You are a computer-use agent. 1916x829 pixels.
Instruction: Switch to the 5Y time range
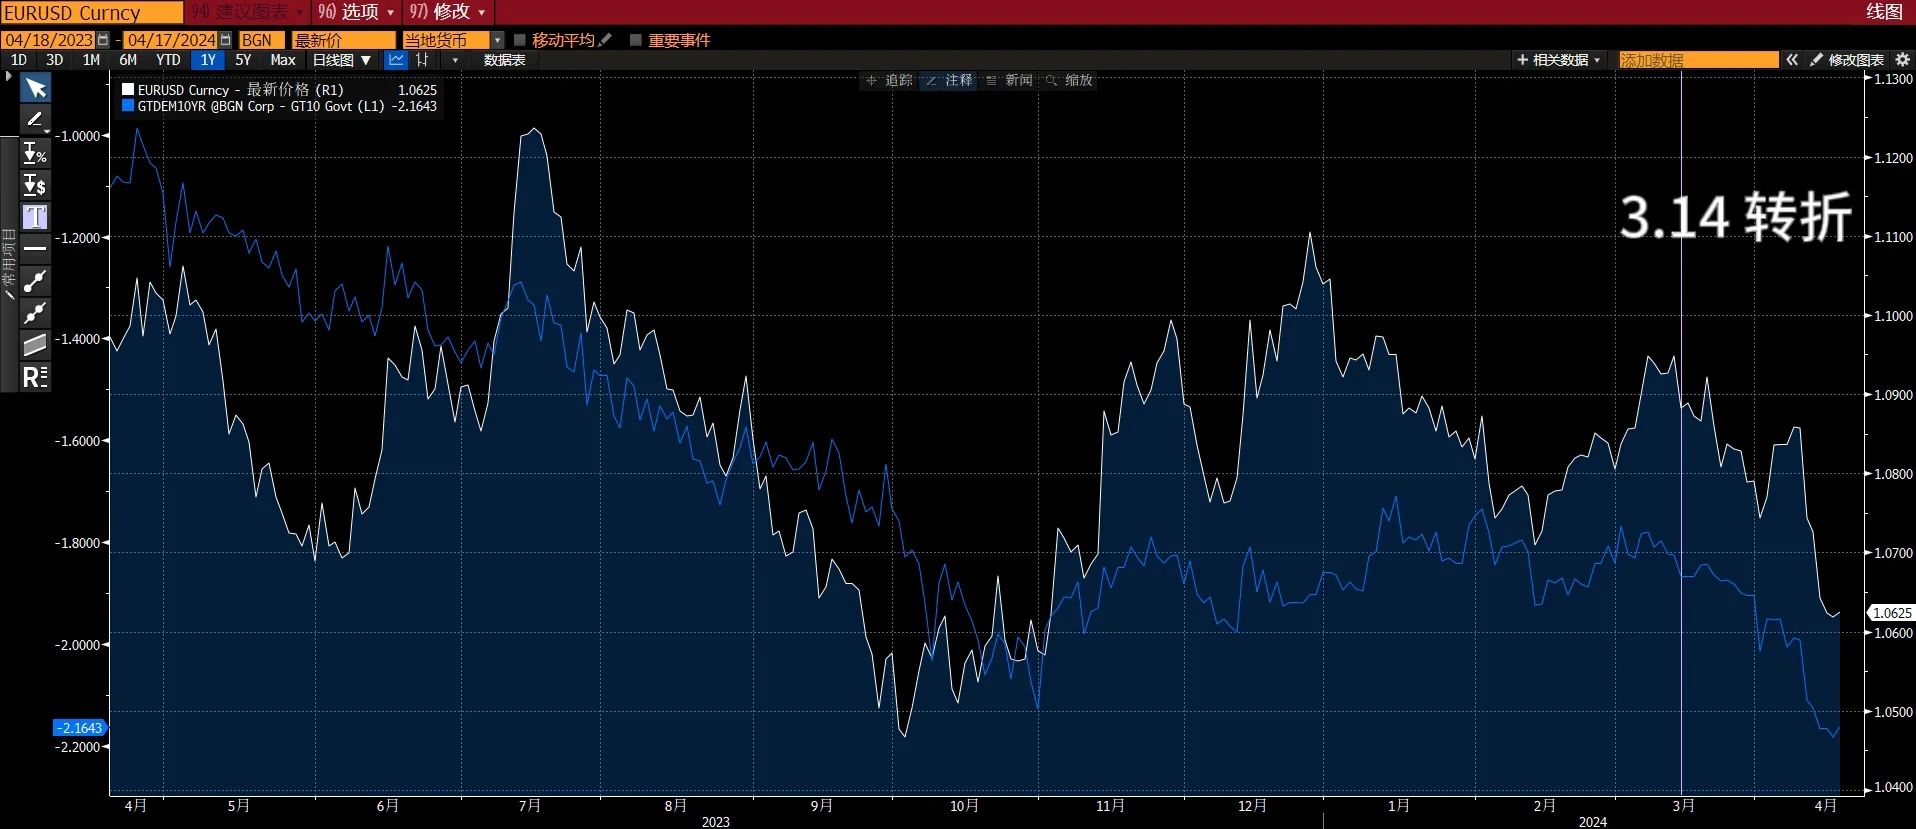pos(243,60)
